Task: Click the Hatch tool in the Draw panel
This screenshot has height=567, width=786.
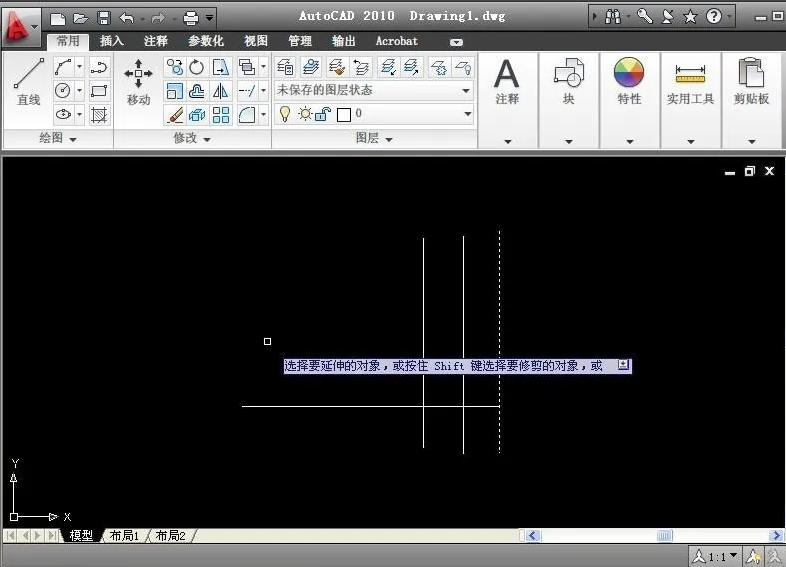Action: (x=99, y=115)
